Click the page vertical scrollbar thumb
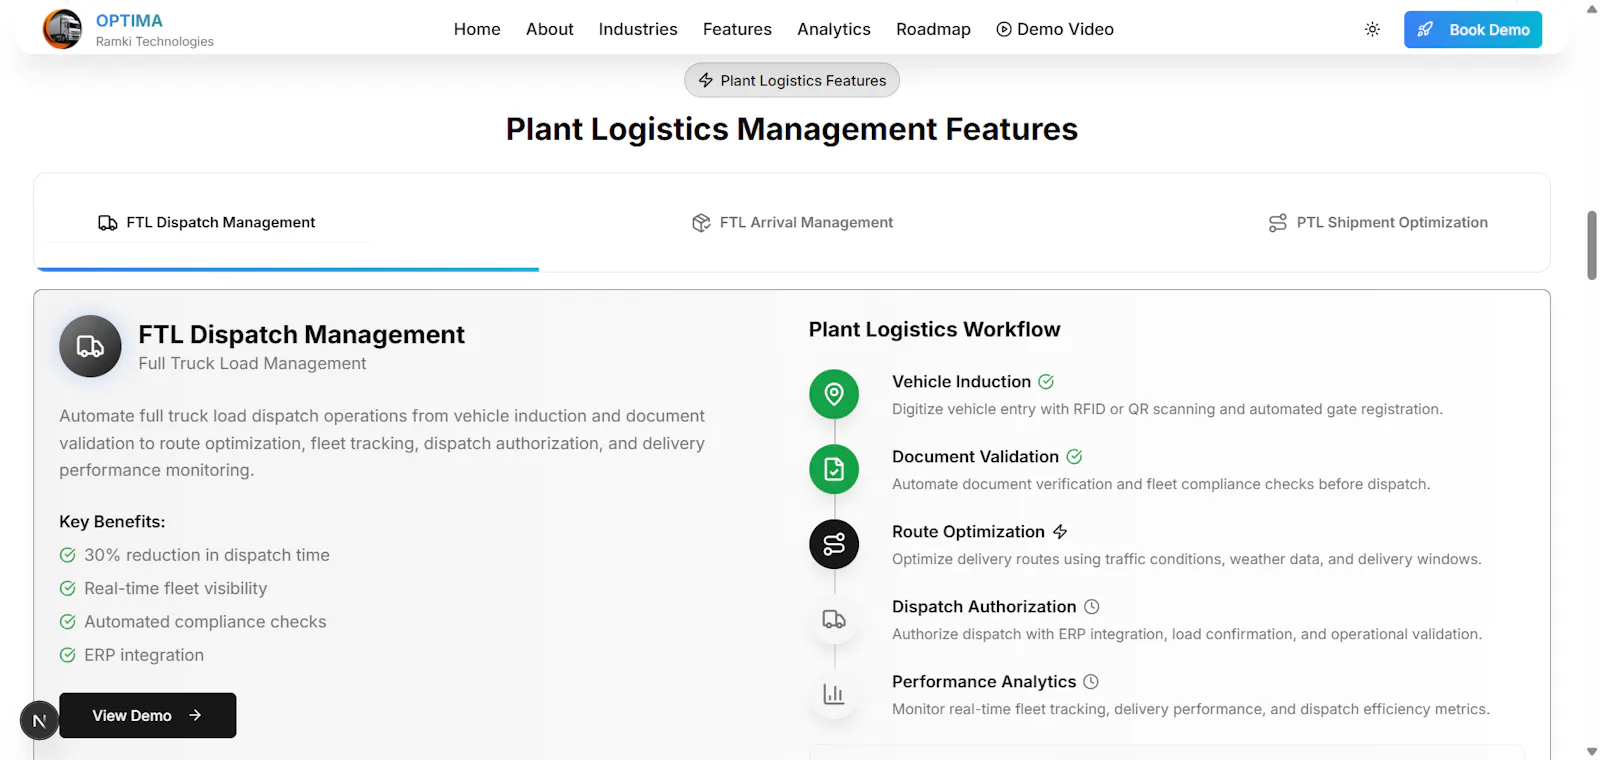Screen dimensions: 1600x760 [1592, 245]
